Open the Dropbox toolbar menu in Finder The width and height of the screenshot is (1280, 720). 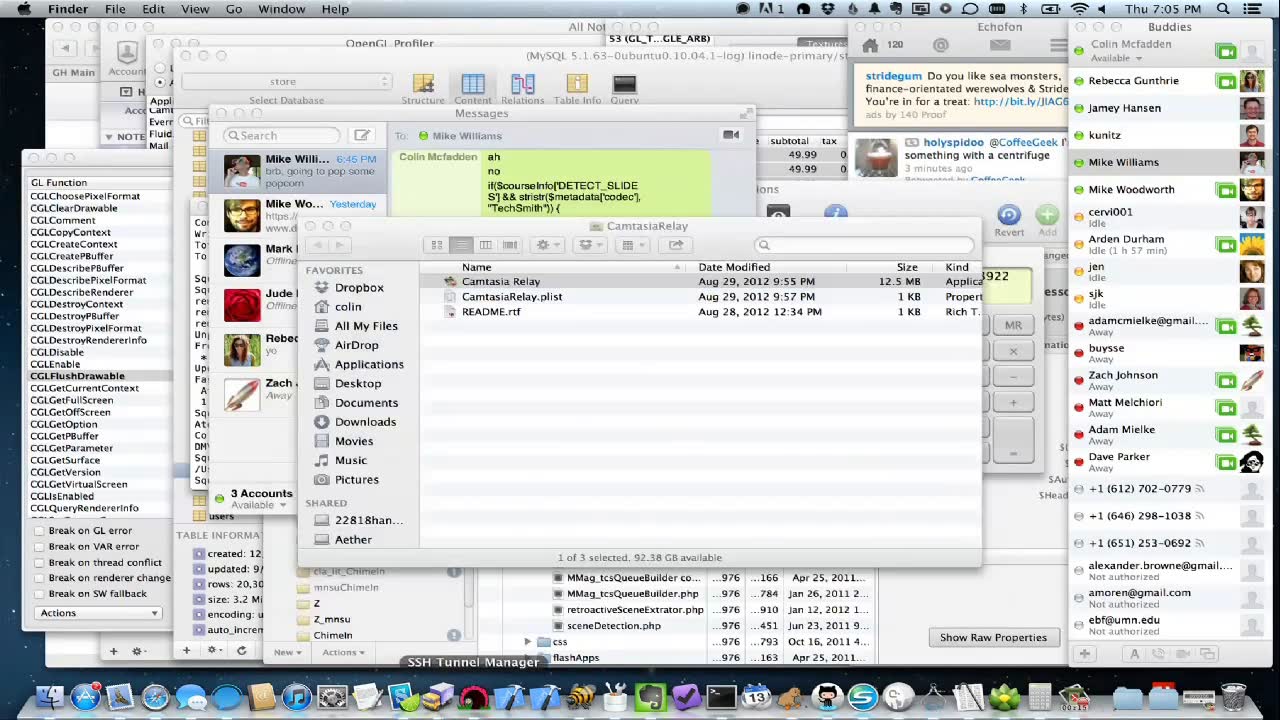coord(591,245)
